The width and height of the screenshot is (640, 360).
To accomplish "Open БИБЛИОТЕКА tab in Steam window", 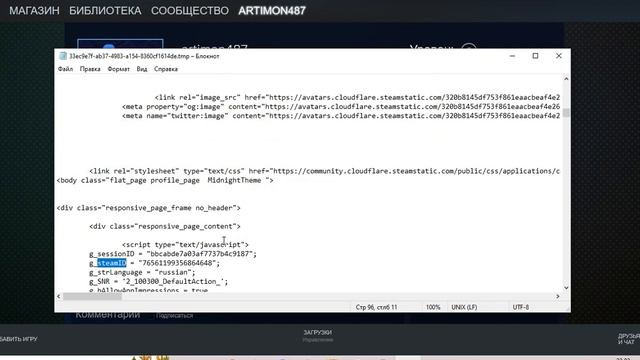I will coord(105,11).
